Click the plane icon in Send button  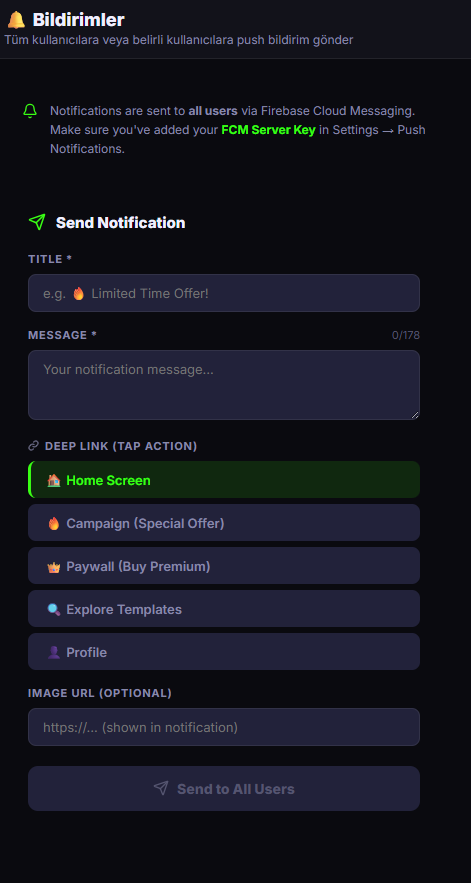tap(161, 788)
